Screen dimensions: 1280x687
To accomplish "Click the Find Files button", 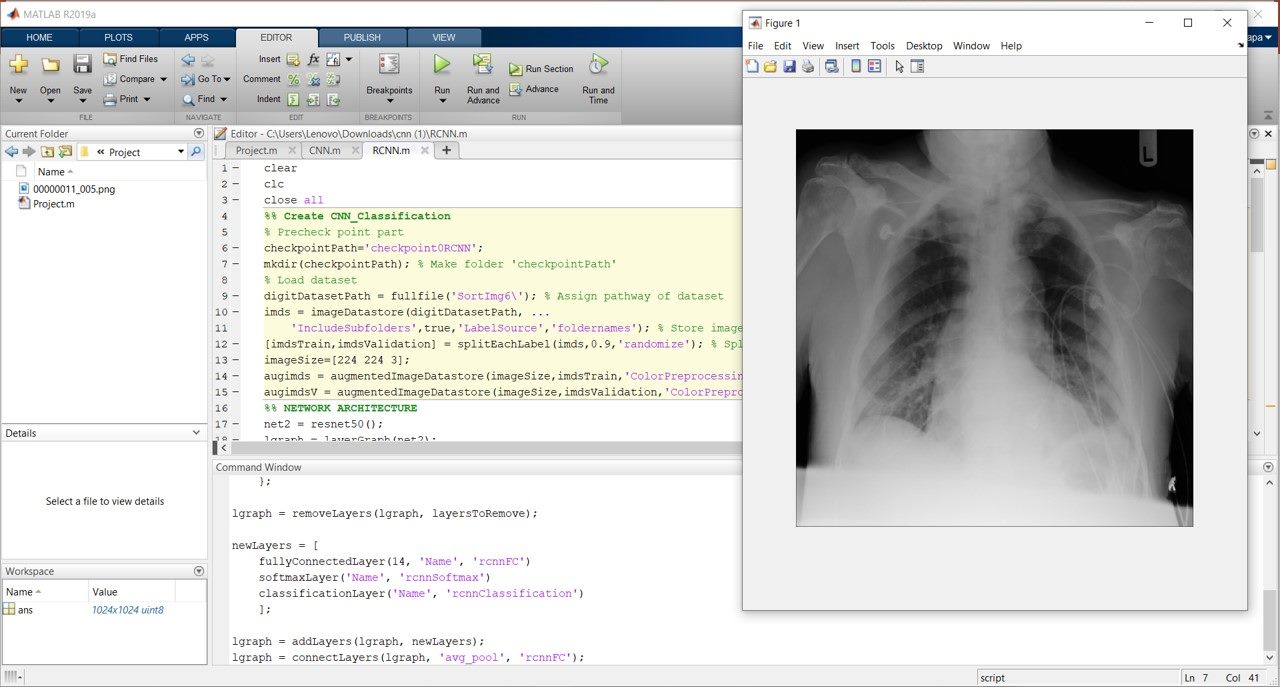I will coord(131,59).
